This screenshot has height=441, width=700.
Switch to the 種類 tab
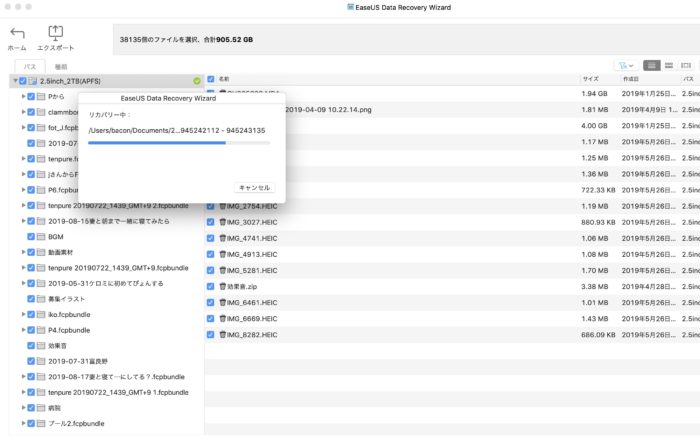61,67
